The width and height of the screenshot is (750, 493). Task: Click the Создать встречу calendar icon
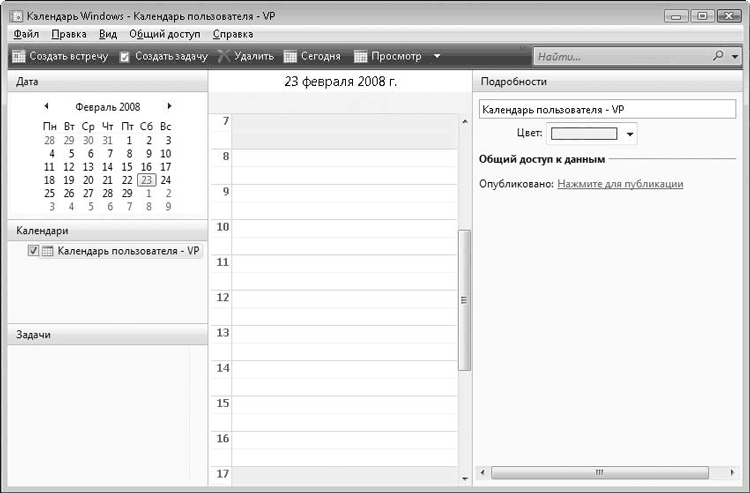(x=19, y=56)
